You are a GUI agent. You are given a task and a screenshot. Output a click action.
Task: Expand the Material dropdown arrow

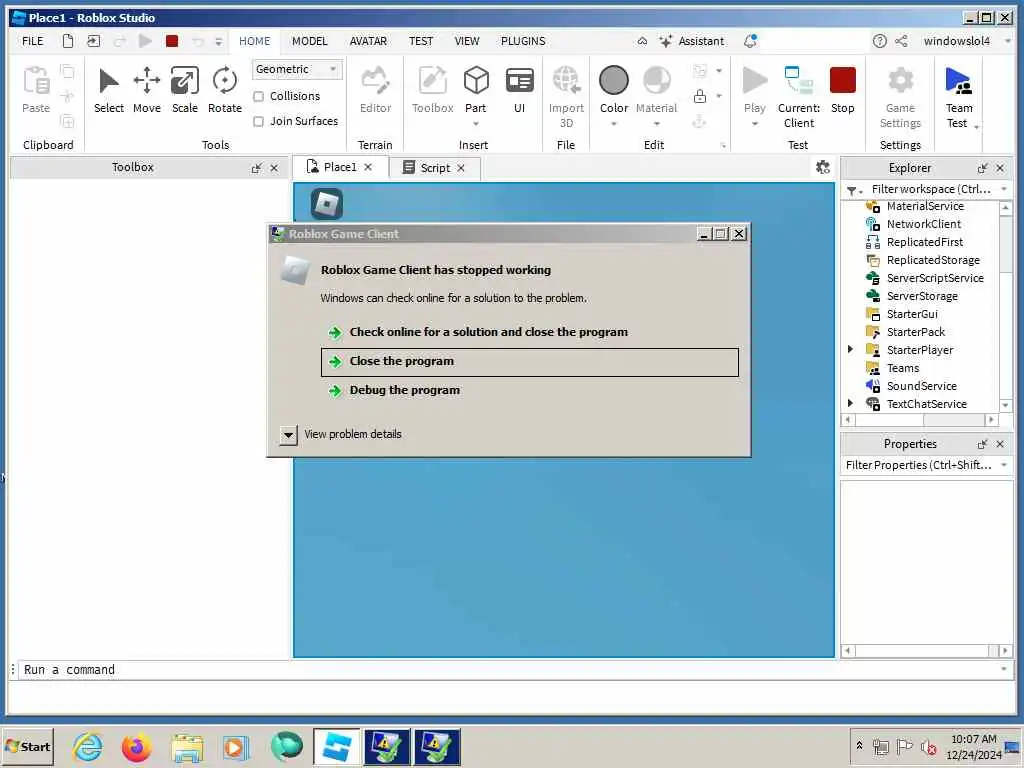point(656,123)
